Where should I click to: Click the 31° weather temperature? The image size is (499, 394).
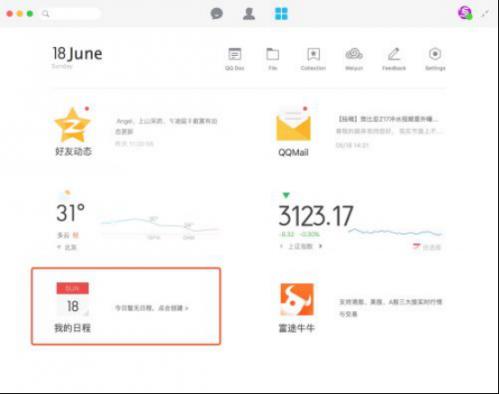click(70, 213)
